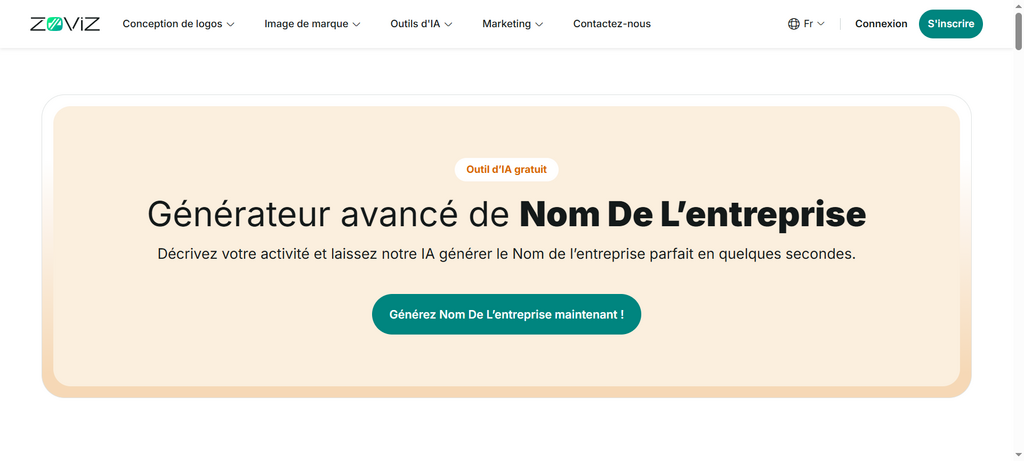Go to the Contactez-nous page
Image resolution: width=1024 pixels, height=461 pixels.
[612, 24]
